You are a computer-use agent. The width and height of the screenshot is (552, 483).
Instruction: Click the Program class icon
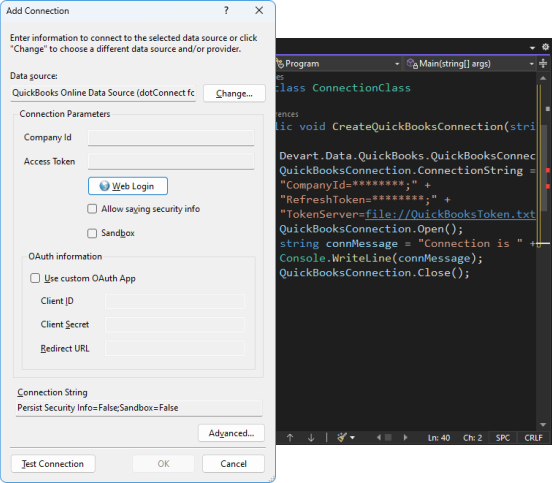coord(280,63)
